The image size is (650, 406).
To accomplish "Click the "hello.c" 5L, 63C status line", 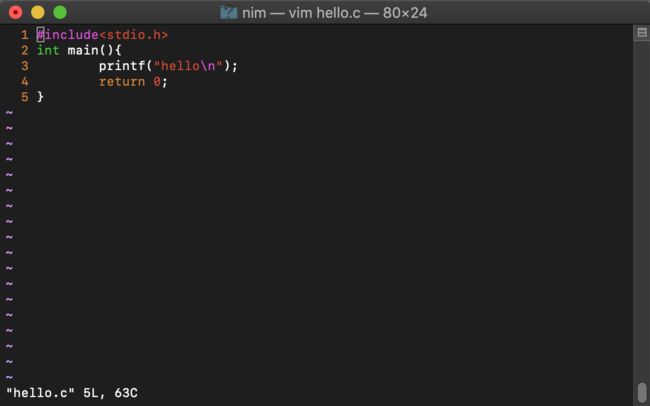I will [72, 393].
